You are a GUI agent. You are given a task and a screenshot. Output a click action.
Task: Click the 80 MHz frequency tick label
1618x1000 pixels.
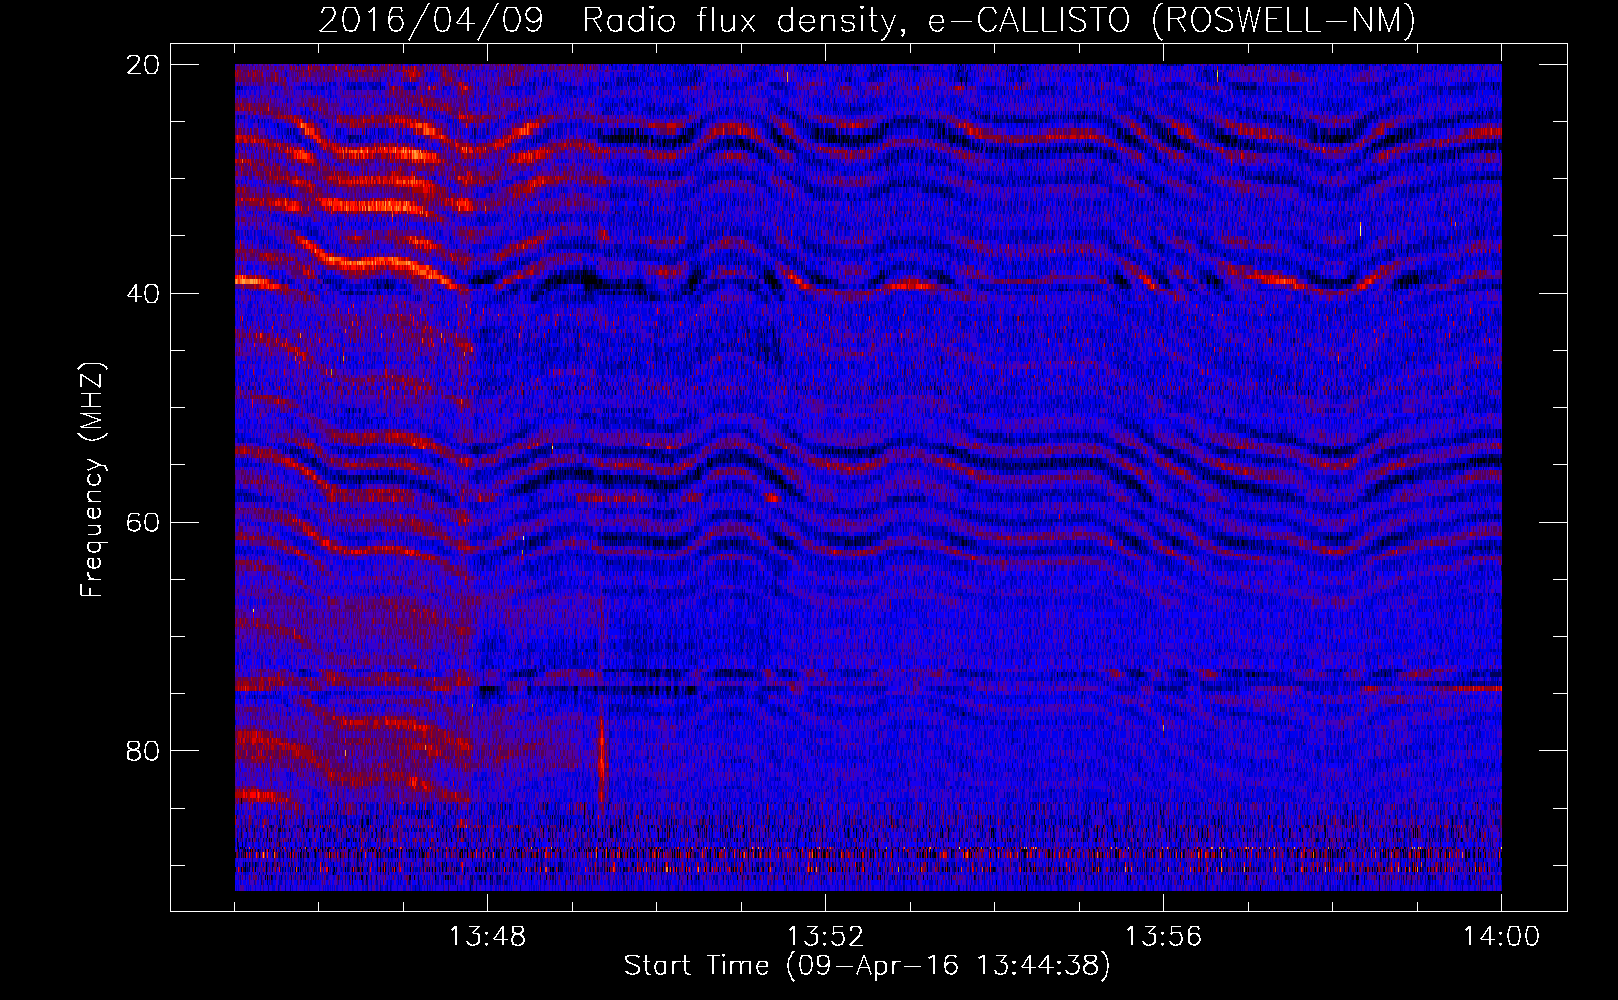pos(143,751)
